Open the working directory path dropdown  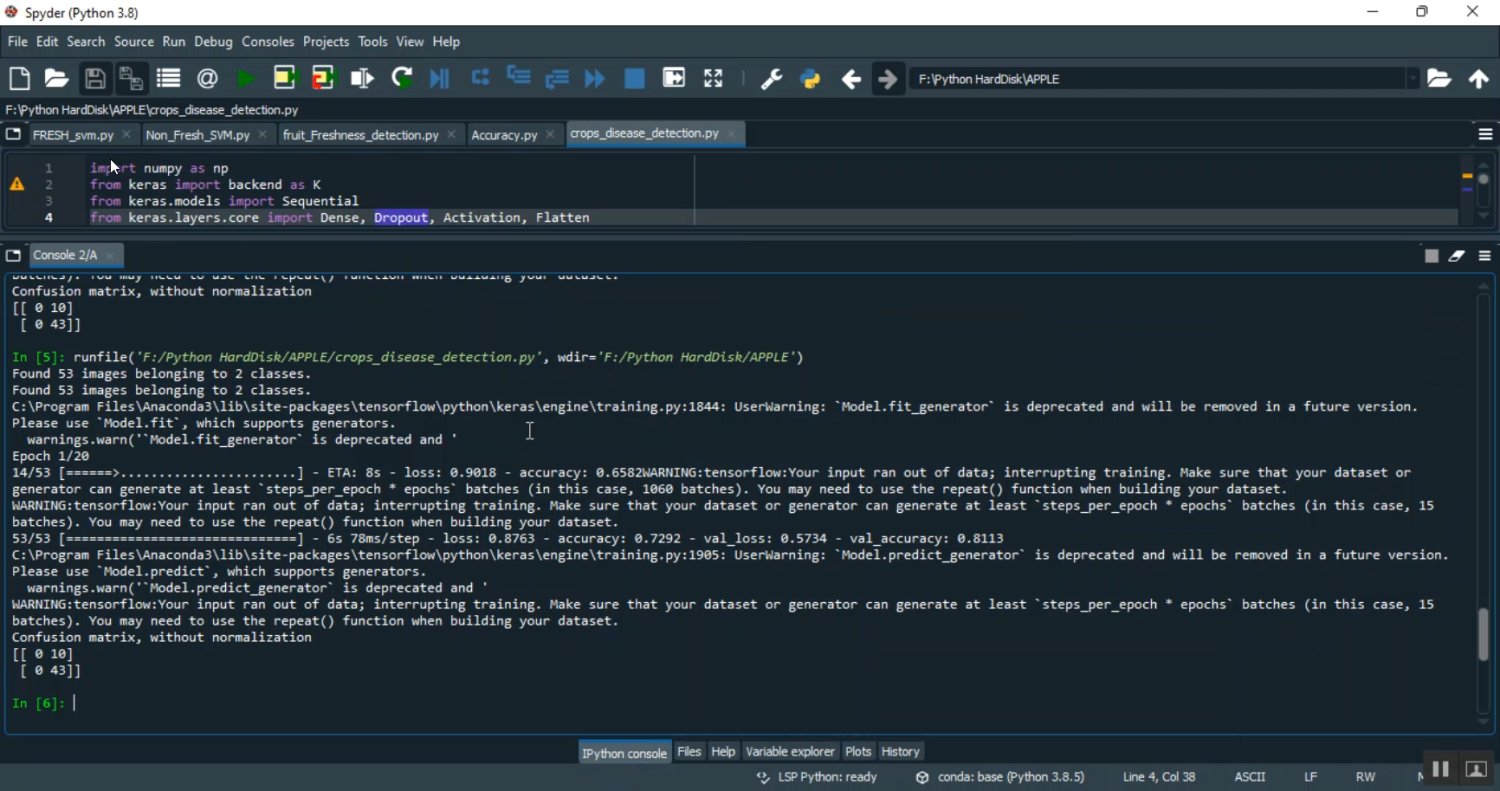1413,79
